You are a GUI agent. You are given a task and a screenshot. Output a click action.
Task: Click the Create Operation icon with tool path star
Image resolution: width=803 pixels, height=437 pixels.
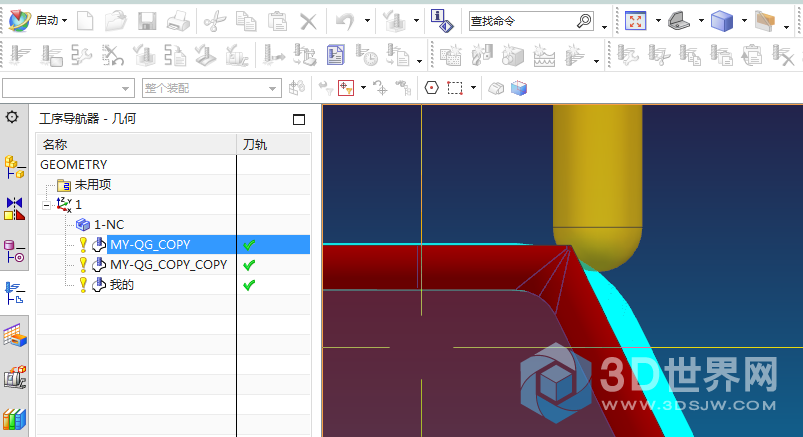[x=575, y=55]
